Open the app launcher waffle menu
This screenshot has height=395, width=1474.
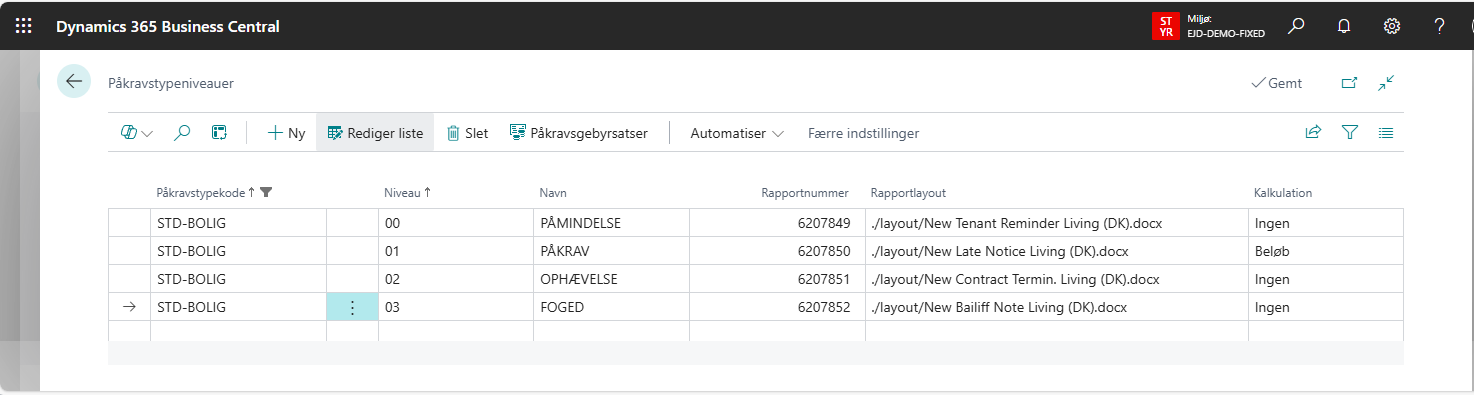[x=23, y=27]
